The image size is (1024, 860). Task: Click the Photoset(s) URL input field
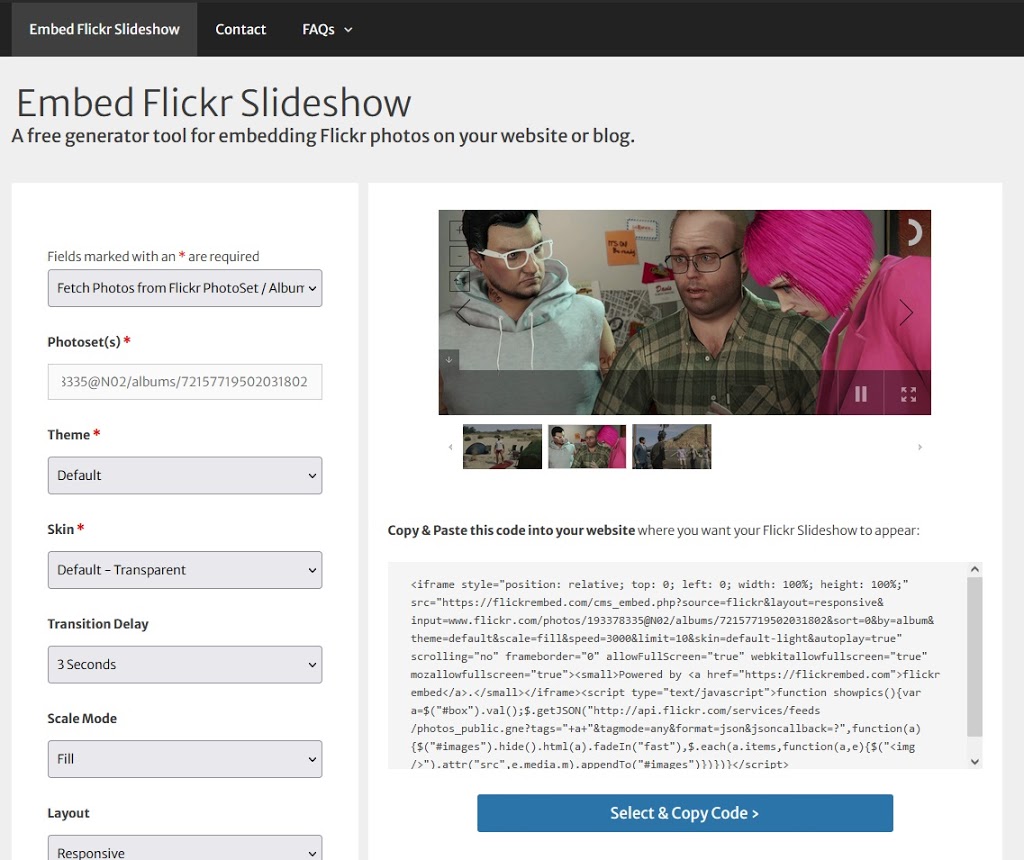[185, 381]
